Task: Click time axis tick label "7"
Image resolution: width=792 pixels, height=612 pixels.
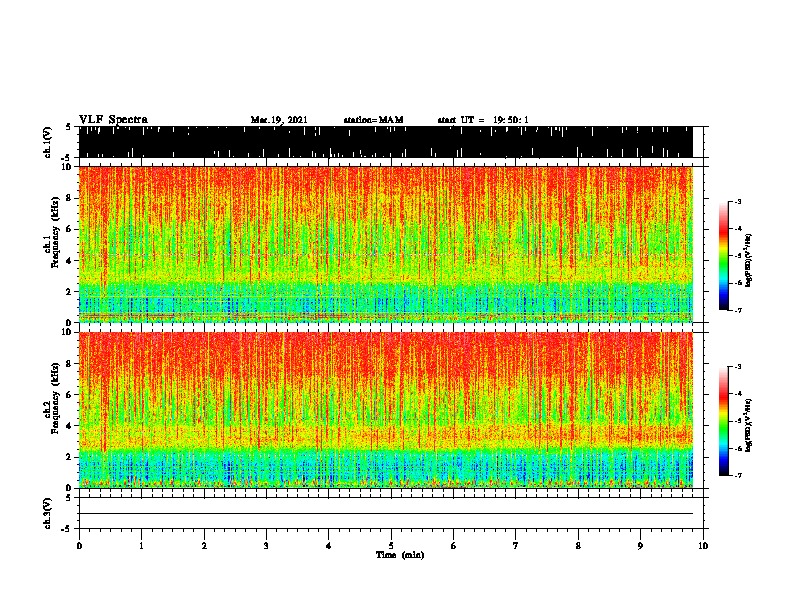Action: (x=516, y=546)
